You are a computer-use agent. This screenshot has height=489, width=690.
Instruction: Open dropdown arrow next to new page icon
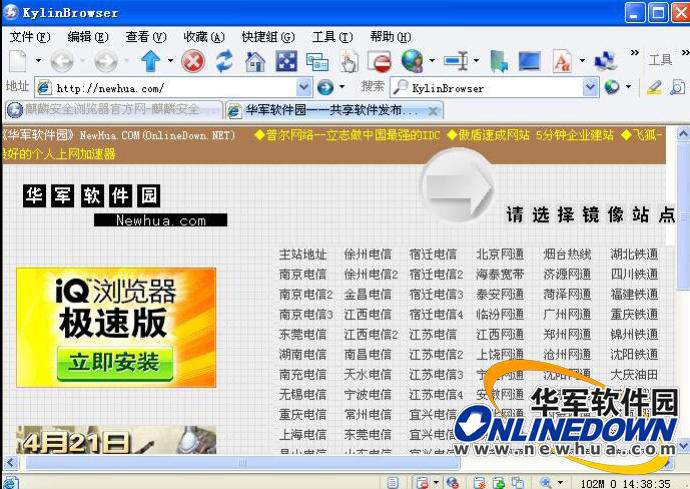pos(38,61)
